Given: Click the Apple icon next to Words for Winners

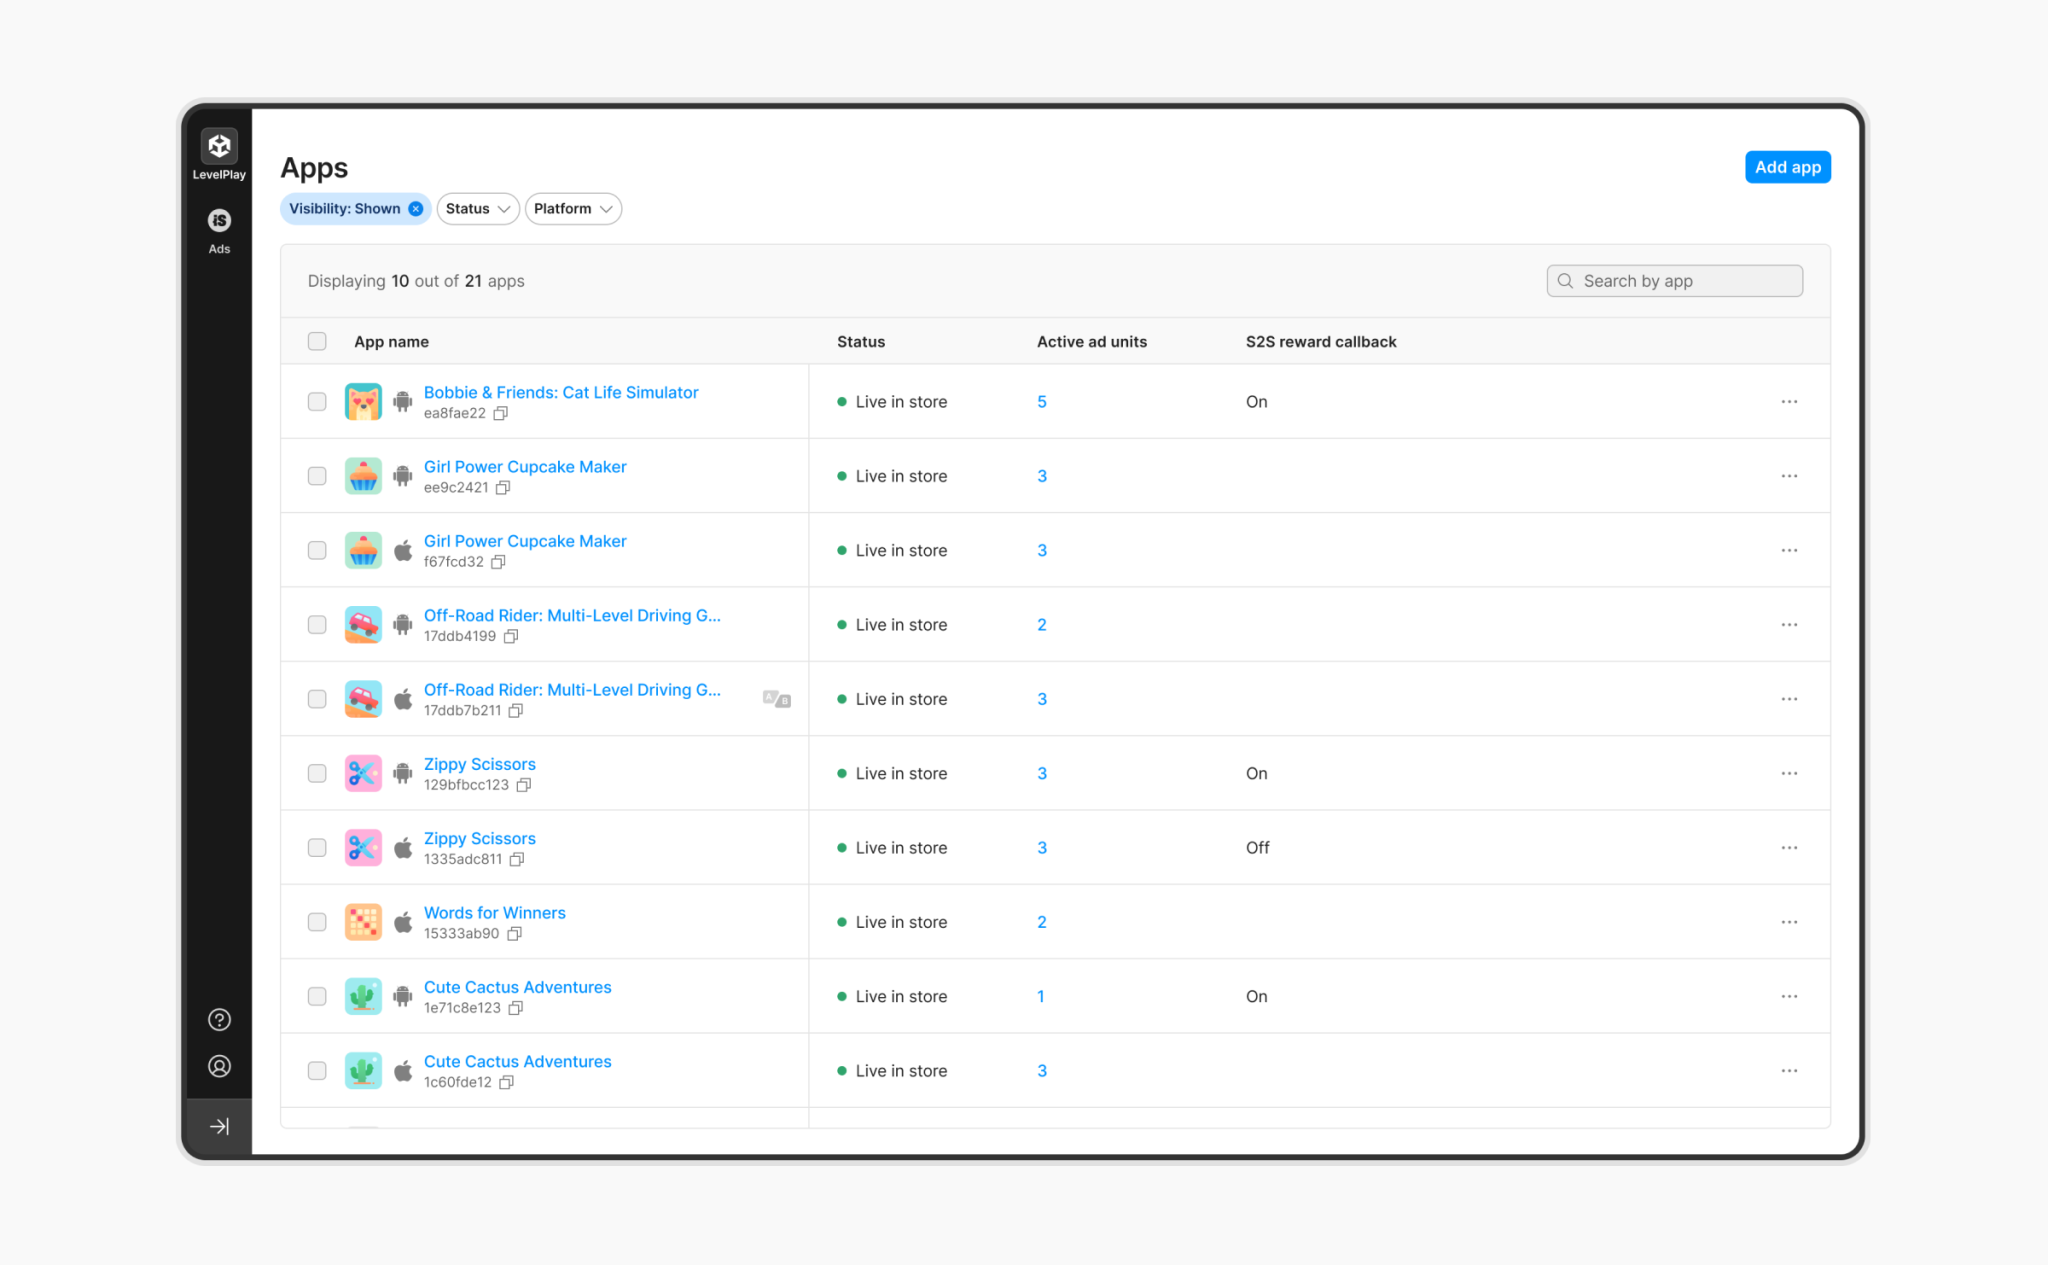Looking at the screenshot, I should click(403, 922).
